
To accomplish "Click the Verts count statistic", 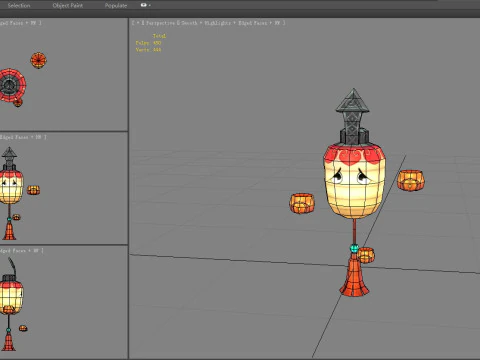I will coord(148,50).
